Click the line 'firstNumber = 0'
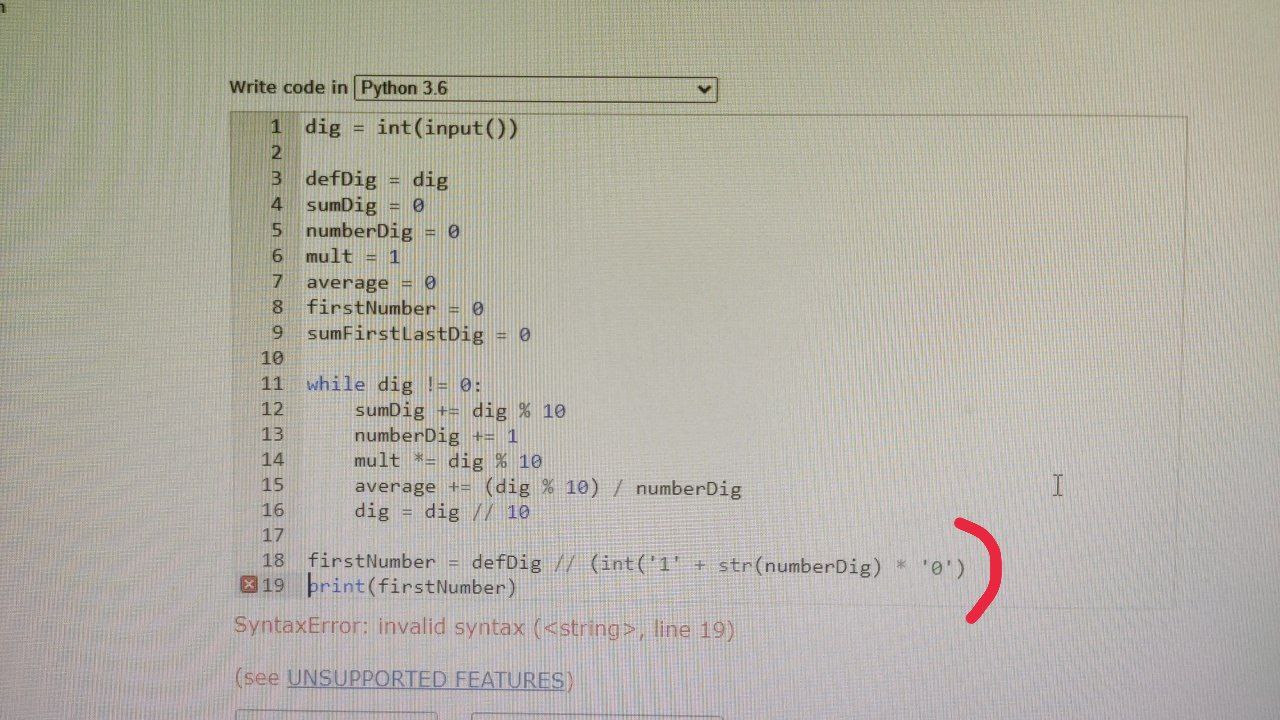Image resolution: width=1280 pixels, height=720 pixels. coord(394,308)
